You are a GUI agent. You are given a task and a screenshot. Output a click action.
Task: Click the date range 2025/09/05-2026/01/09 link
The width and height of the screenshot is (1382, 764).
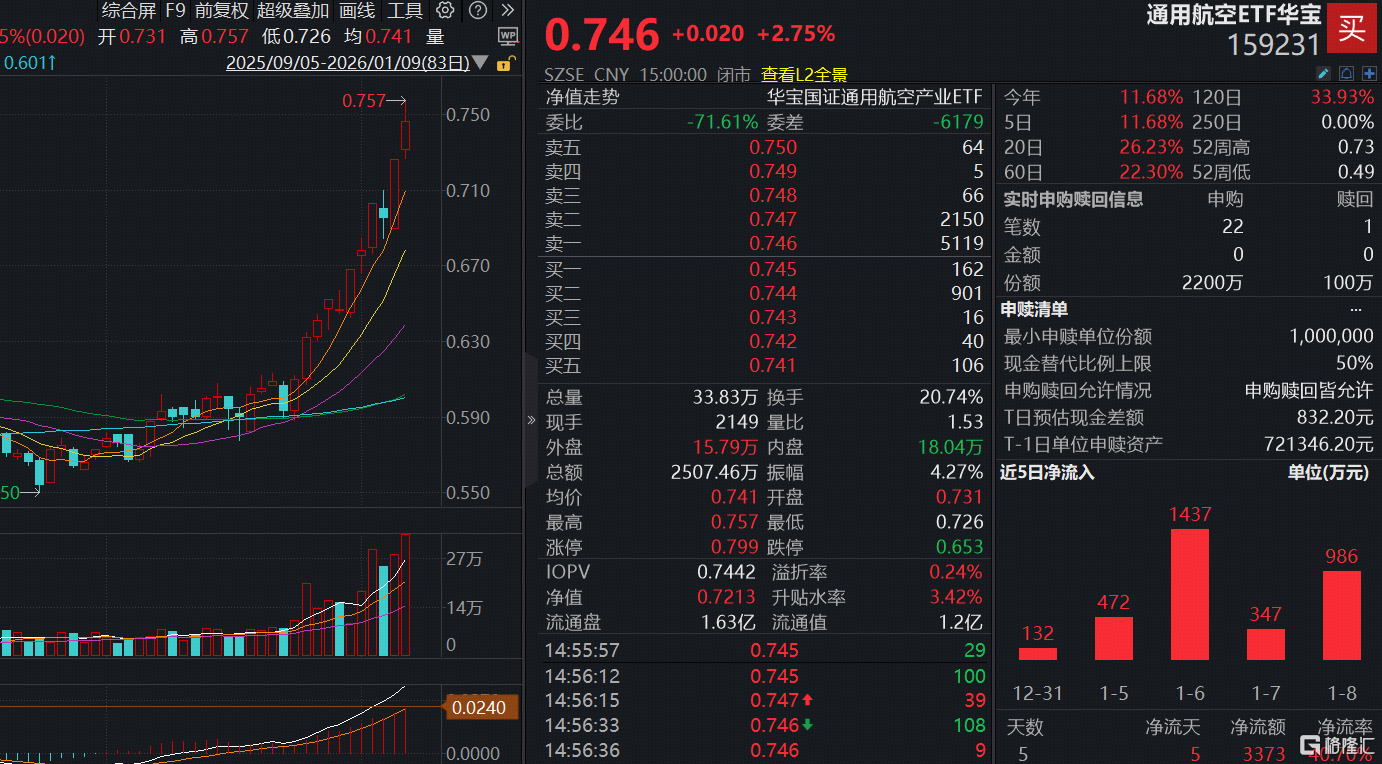(347, 63)
